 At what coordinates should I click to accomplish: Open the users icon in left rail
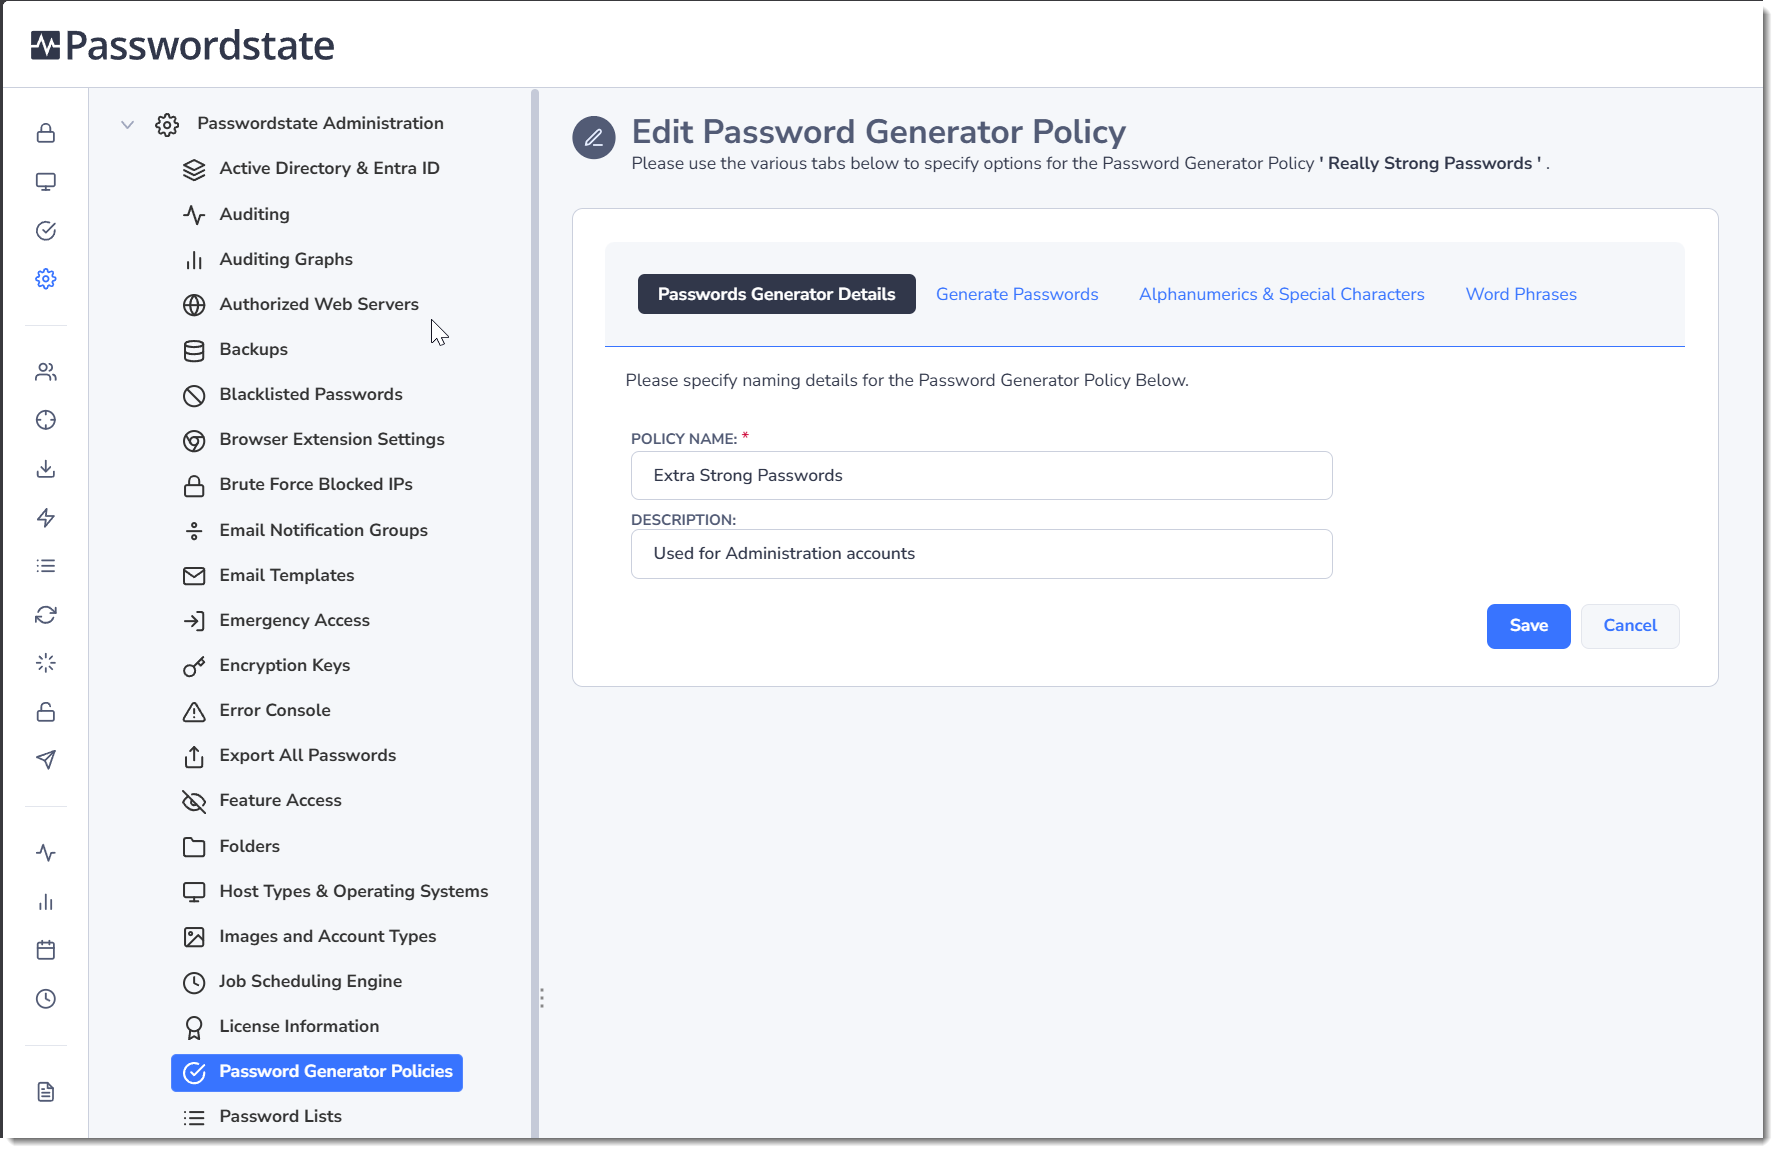[46, 372]
